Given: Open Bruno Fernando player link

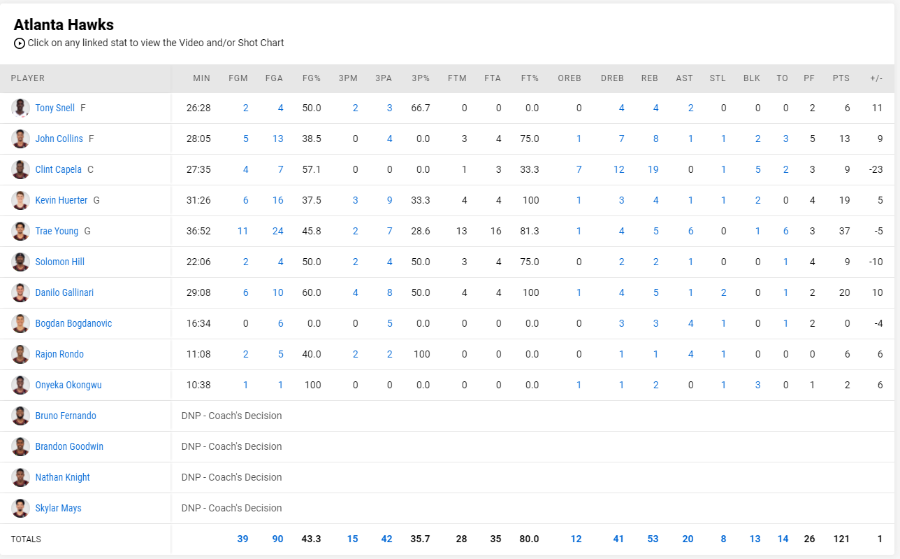Looking at the screenshot, I should [x=65, y=416].
